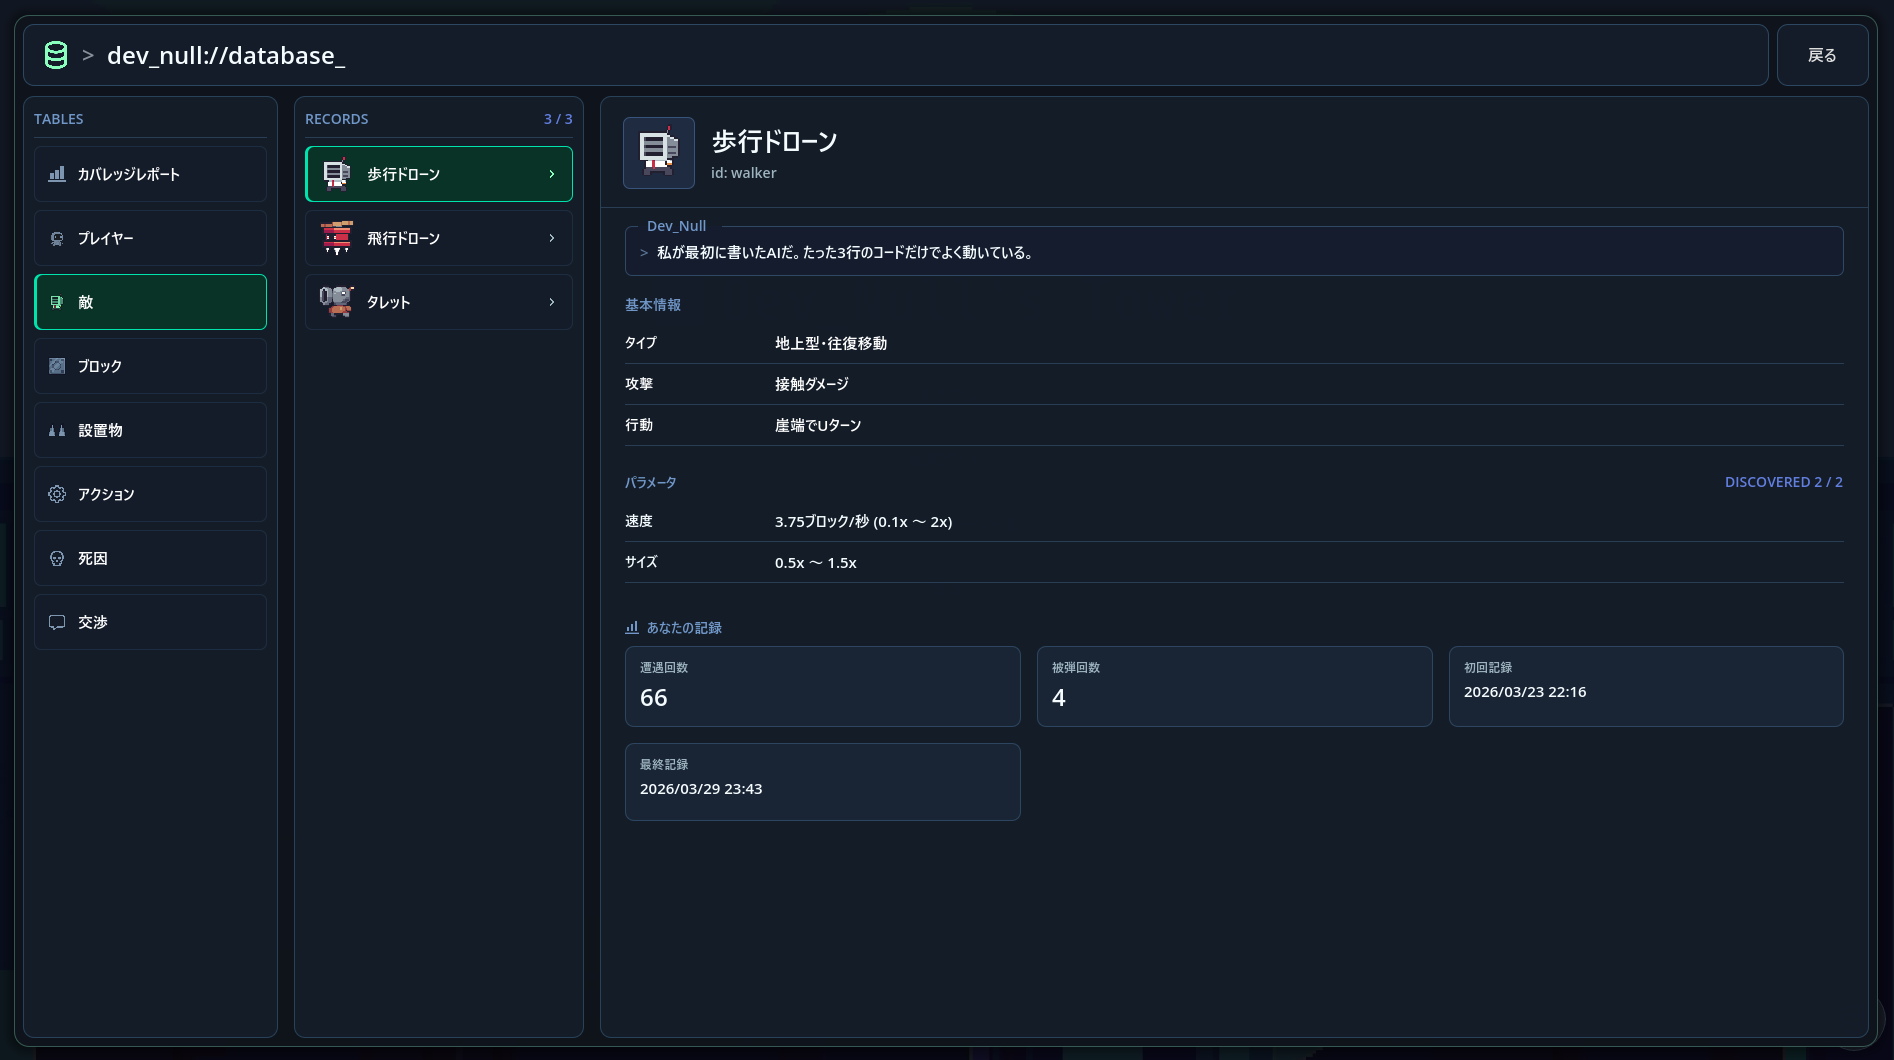The width and height of the screenshot is (1894, 1060).
Task: Open the アクション table
Action: [150, 494]
